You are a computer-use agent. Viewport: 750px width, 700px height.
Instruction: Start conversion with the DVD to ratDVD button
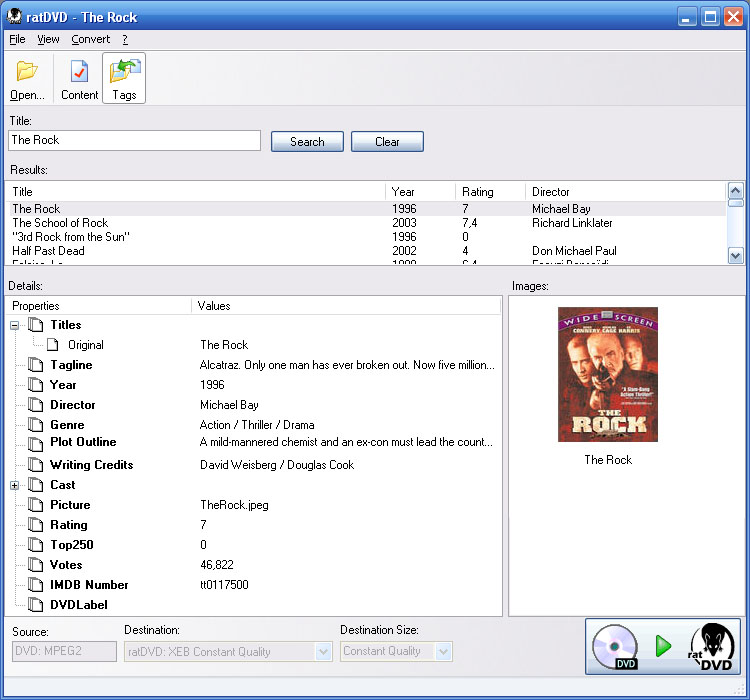pos(662,646)
